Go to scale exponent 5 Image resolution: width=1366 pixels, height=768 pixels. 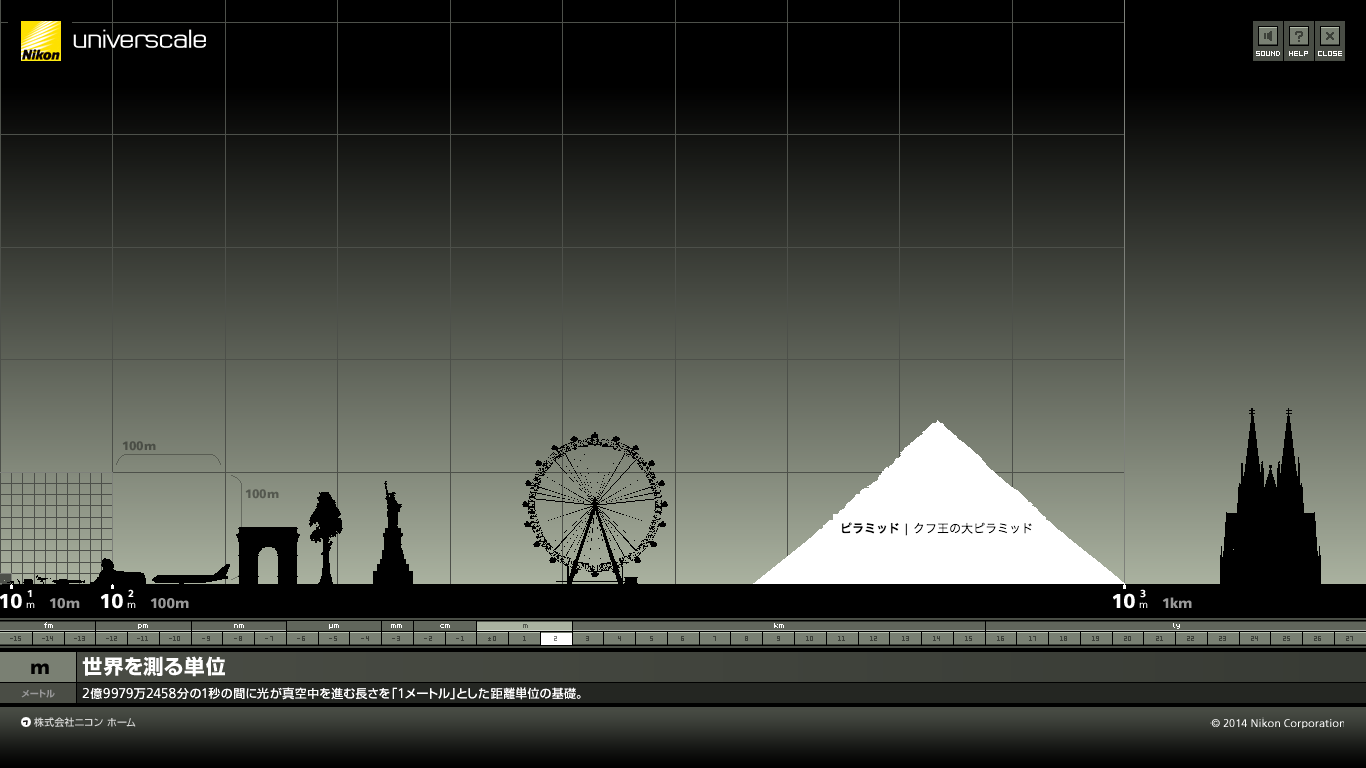[651, 638]
